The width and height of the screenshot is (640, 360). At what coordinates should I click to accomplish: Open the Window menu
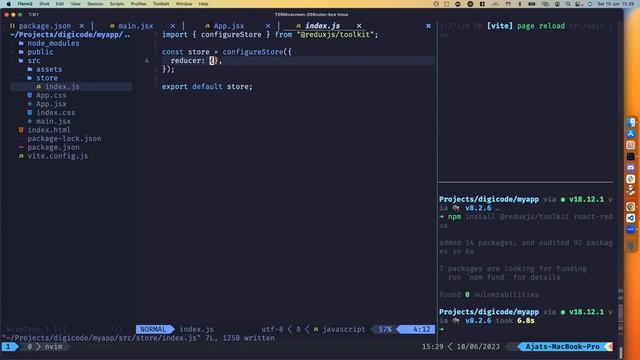tap(184, 4)
